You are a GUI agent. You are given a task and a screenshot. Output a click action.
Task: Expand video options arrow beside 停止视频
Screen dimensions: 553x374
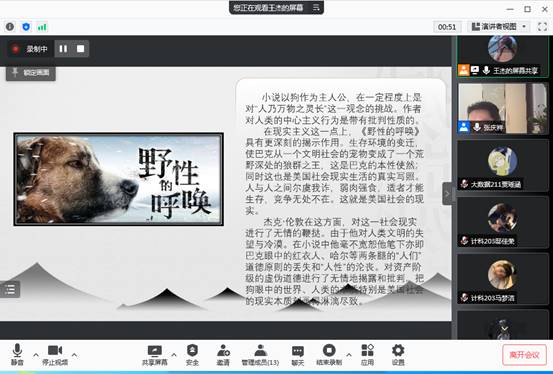(x=74, y=355)
